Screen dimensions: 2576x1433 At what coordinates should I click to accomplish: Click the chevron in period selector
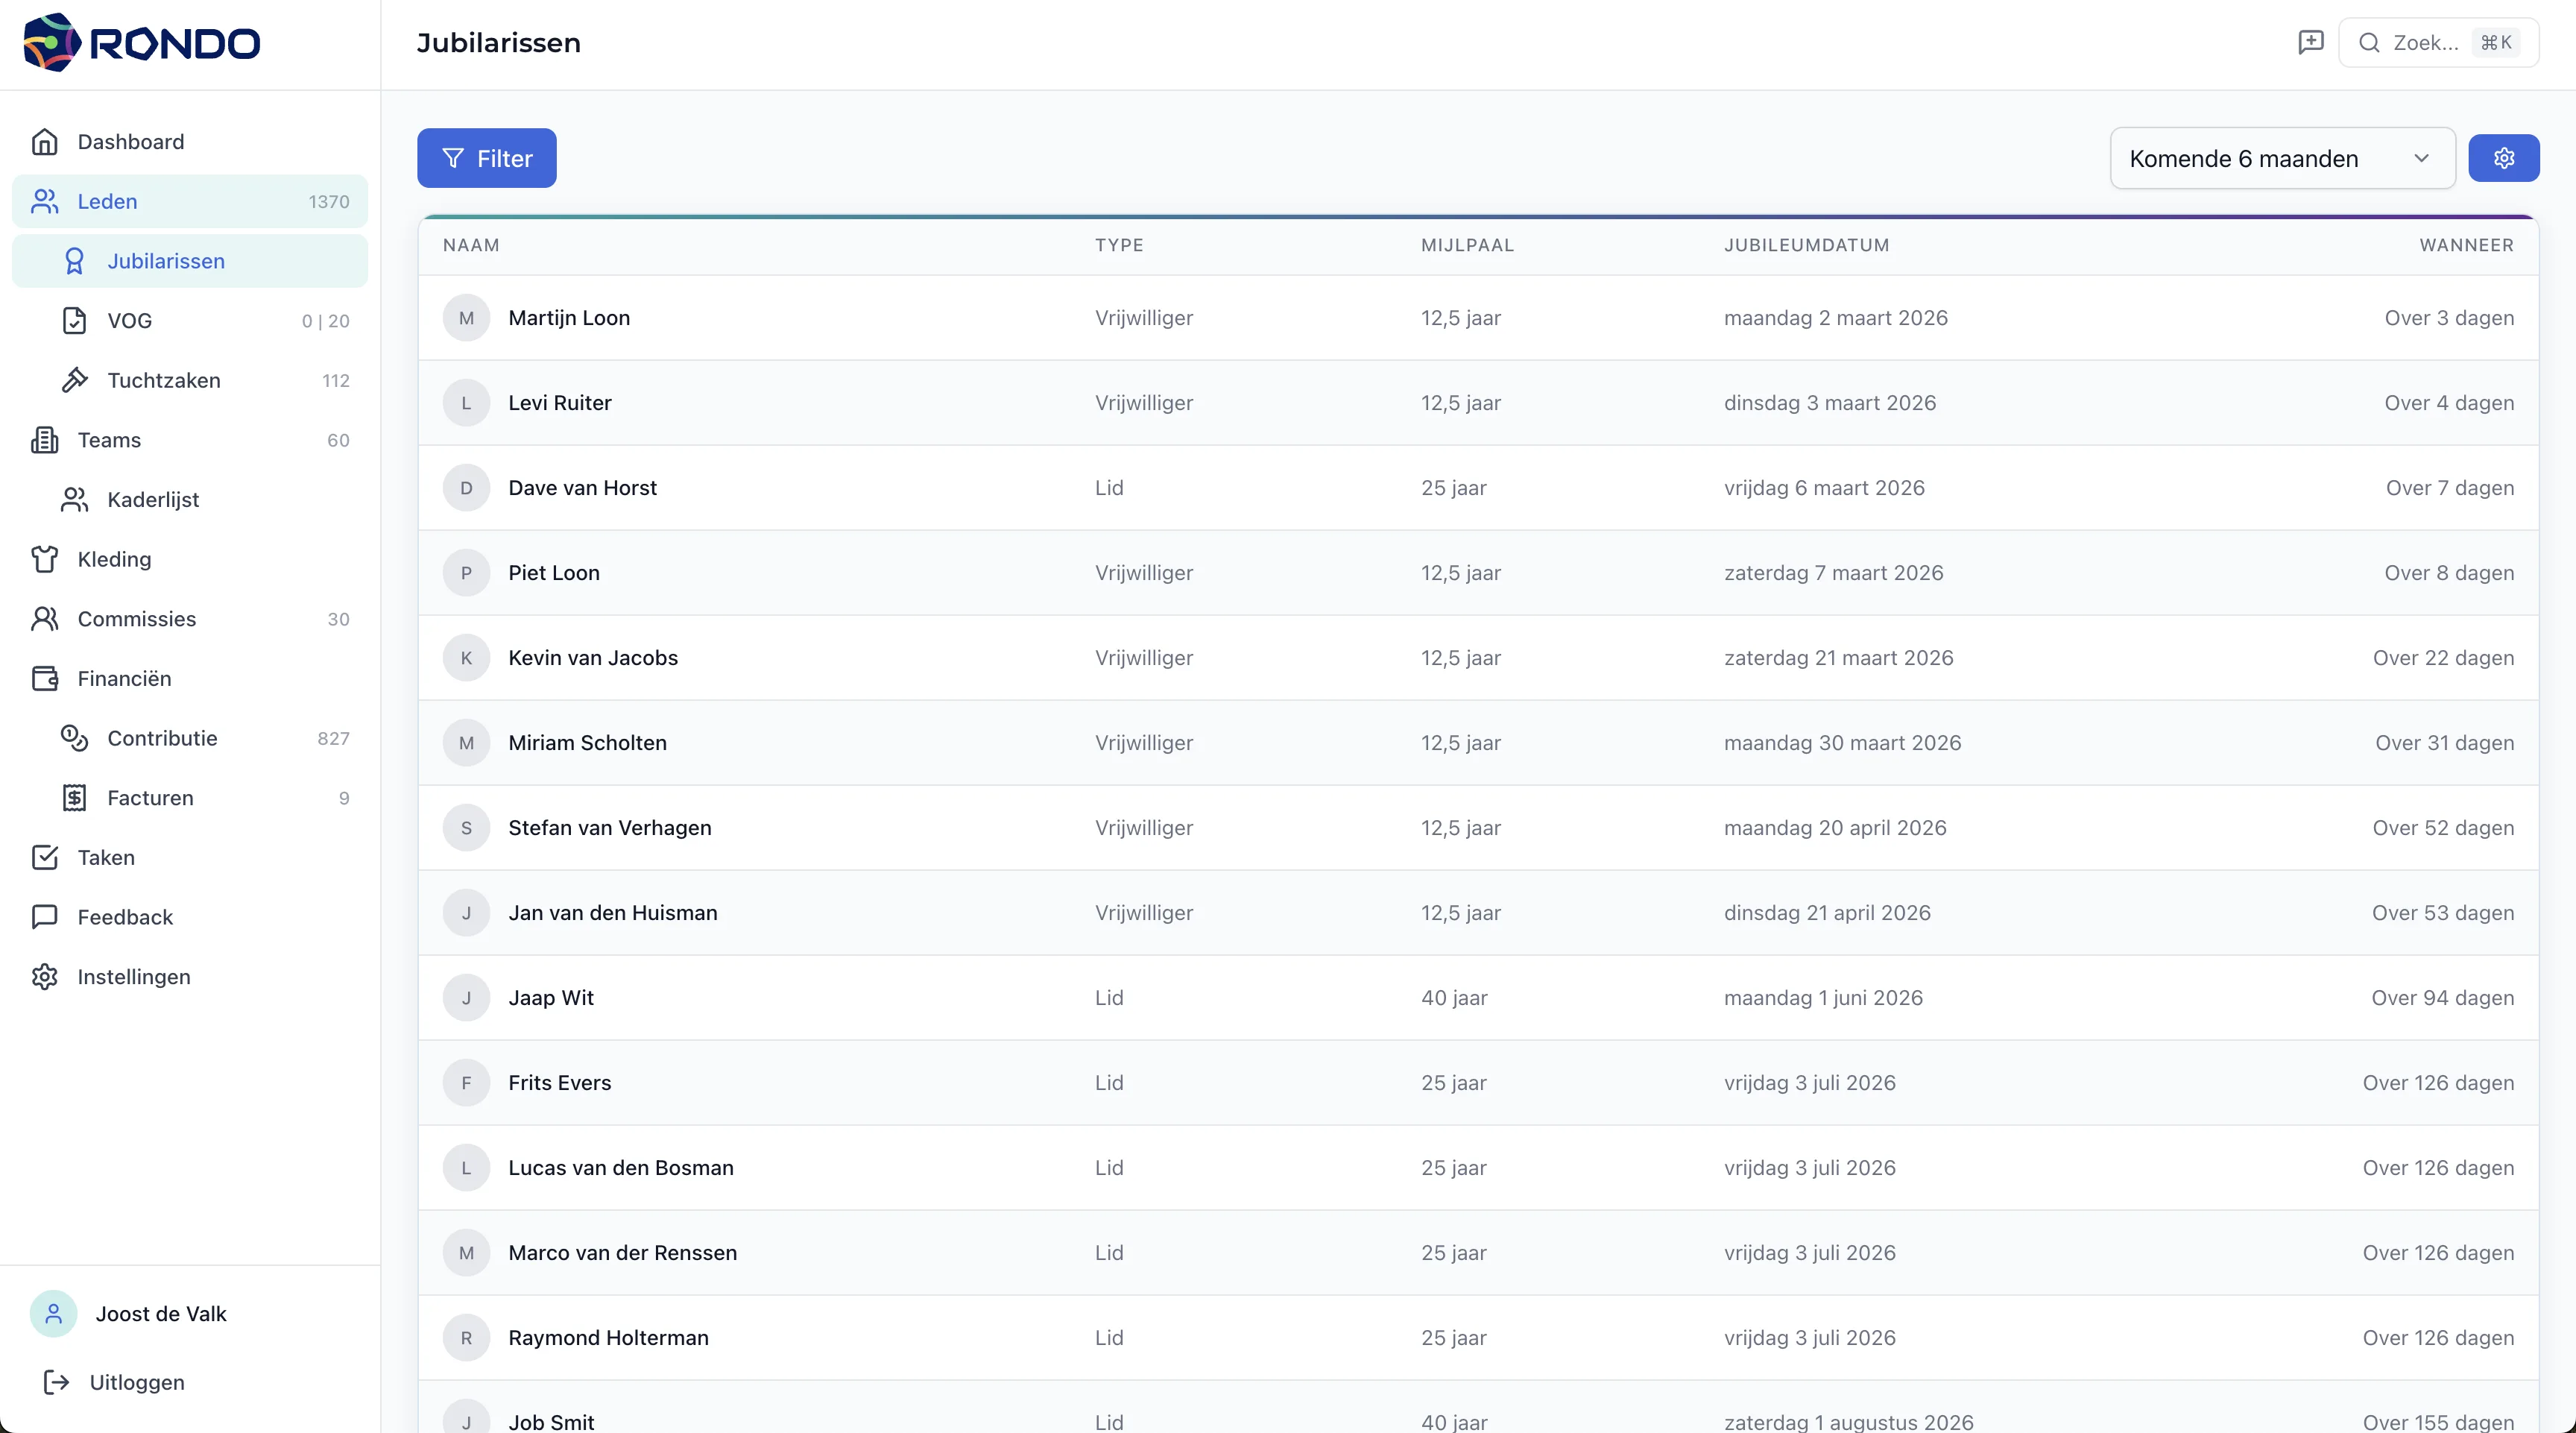2421,158
